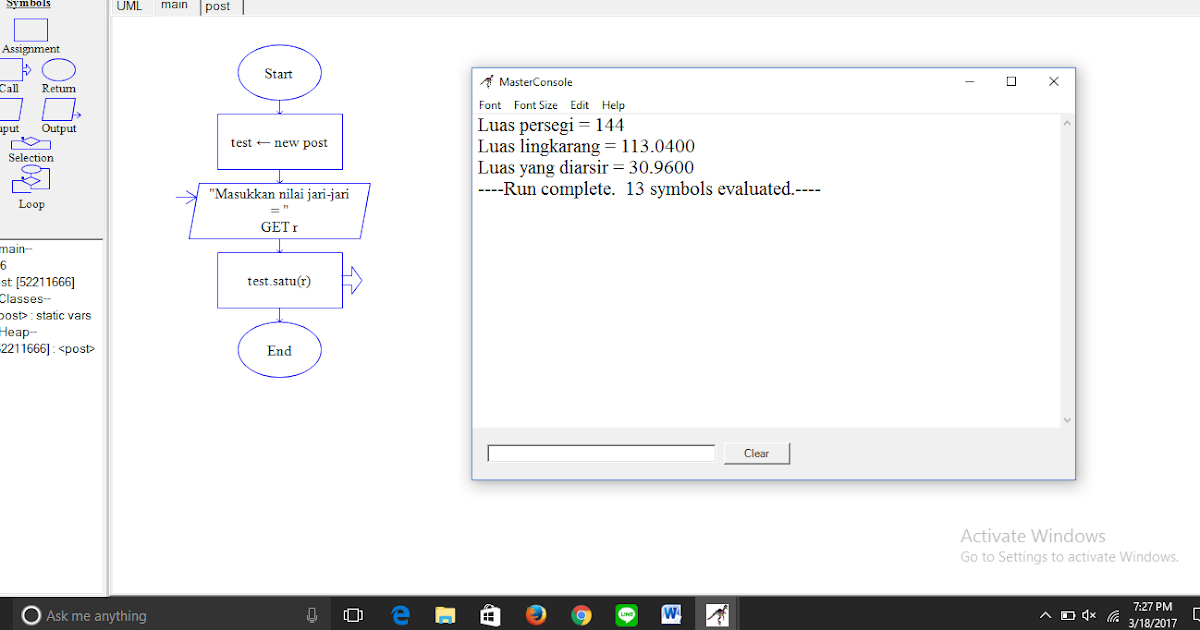The width and height of the screenshot is (1200, 630).
Task: Maximize the MasterConsole window
Action: pyautogui.click(x=1011, y=82)
